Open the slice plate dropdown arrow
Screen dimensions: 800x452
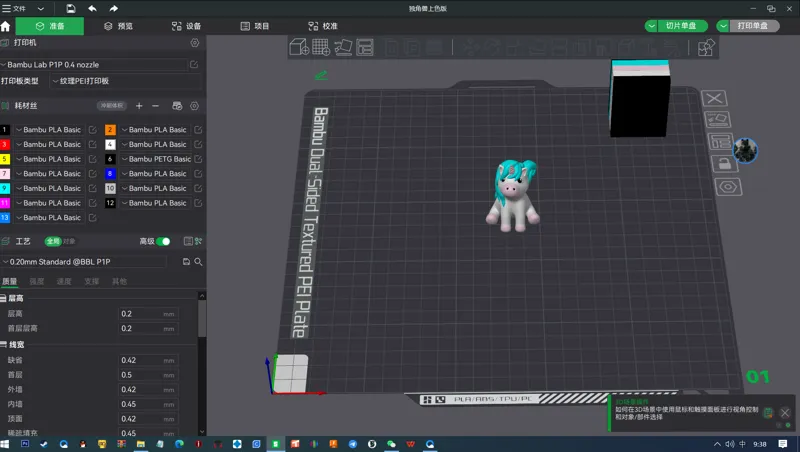[x=652, y=26]
